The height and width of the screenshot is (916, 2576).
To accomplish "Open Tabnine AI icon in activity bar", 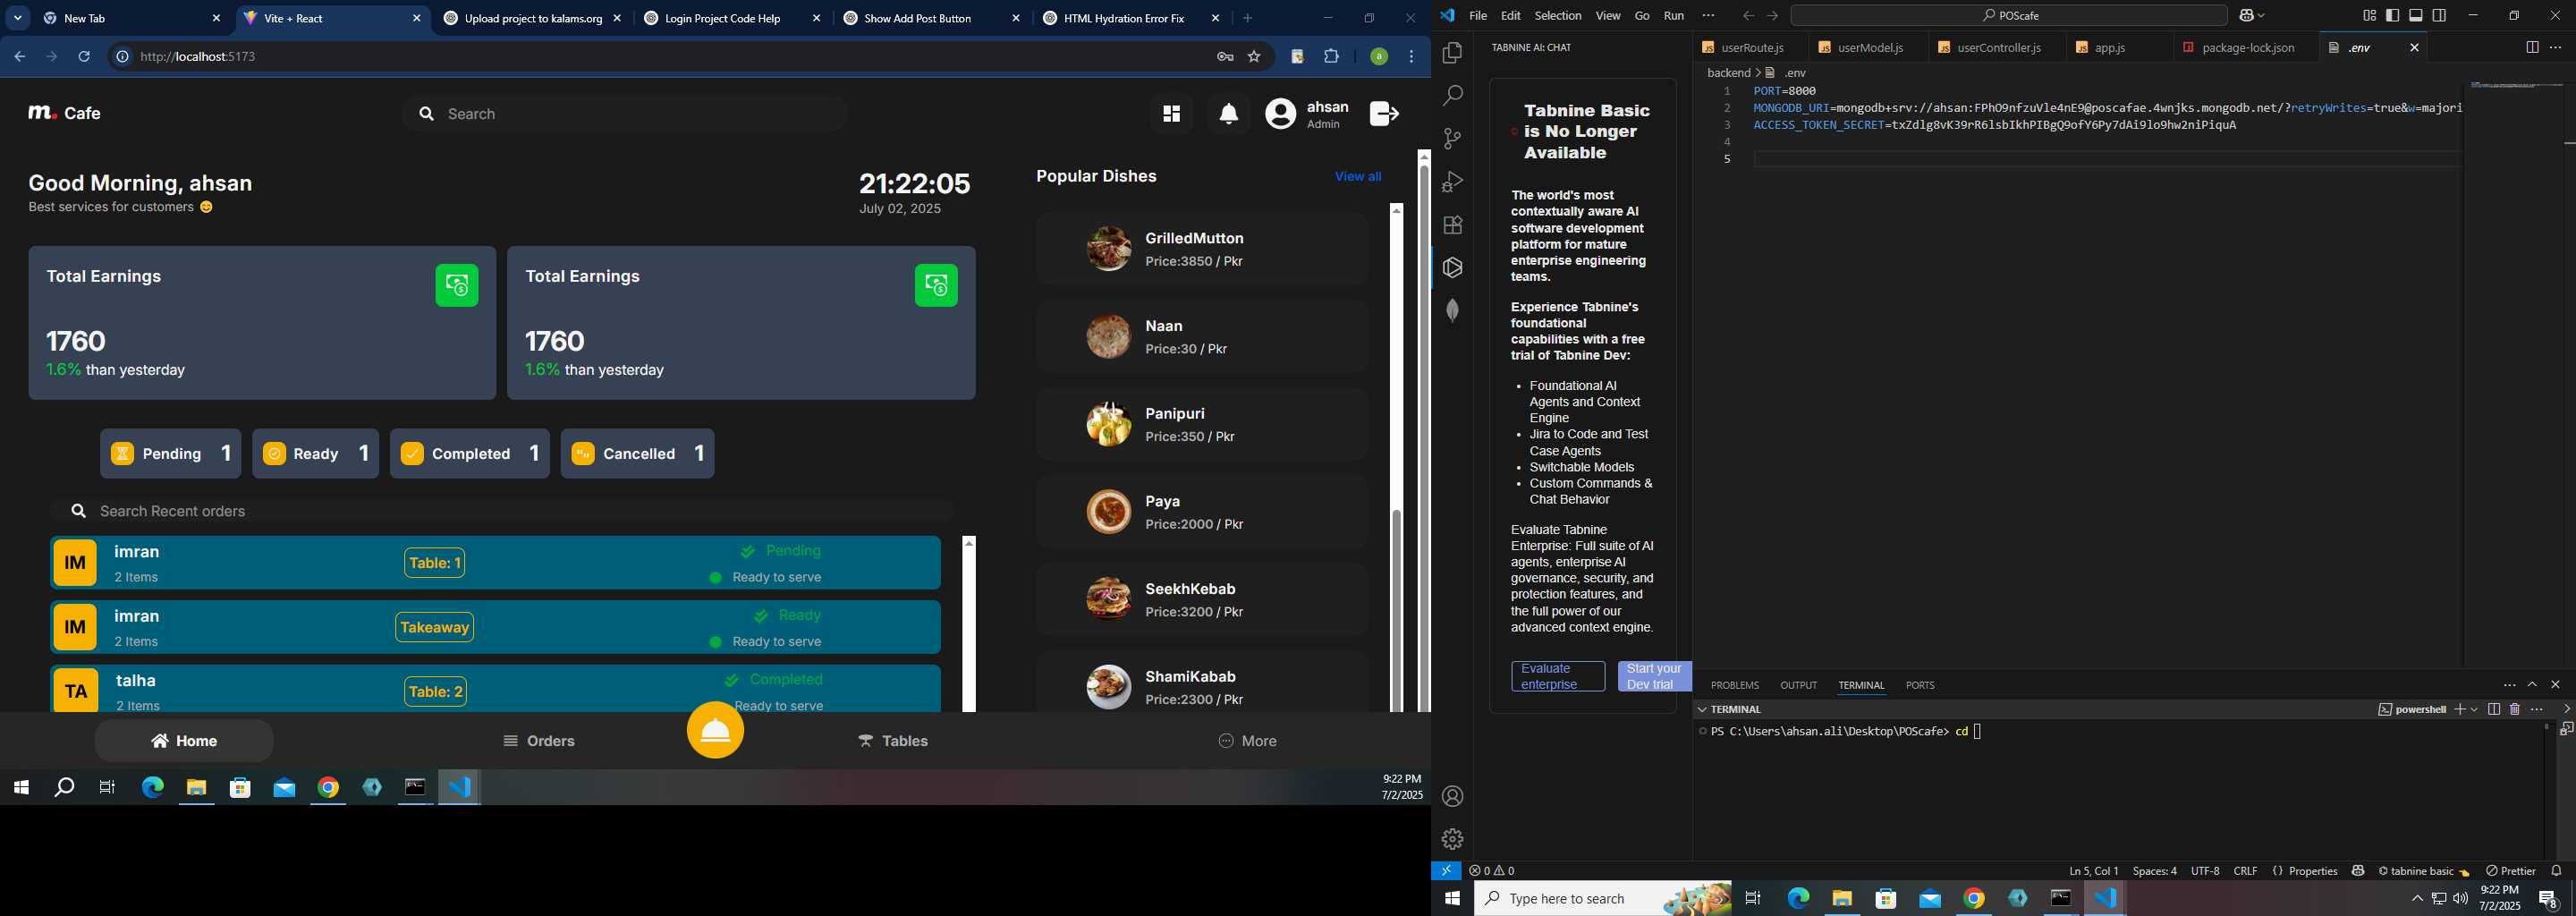I will pos(1452,268).
